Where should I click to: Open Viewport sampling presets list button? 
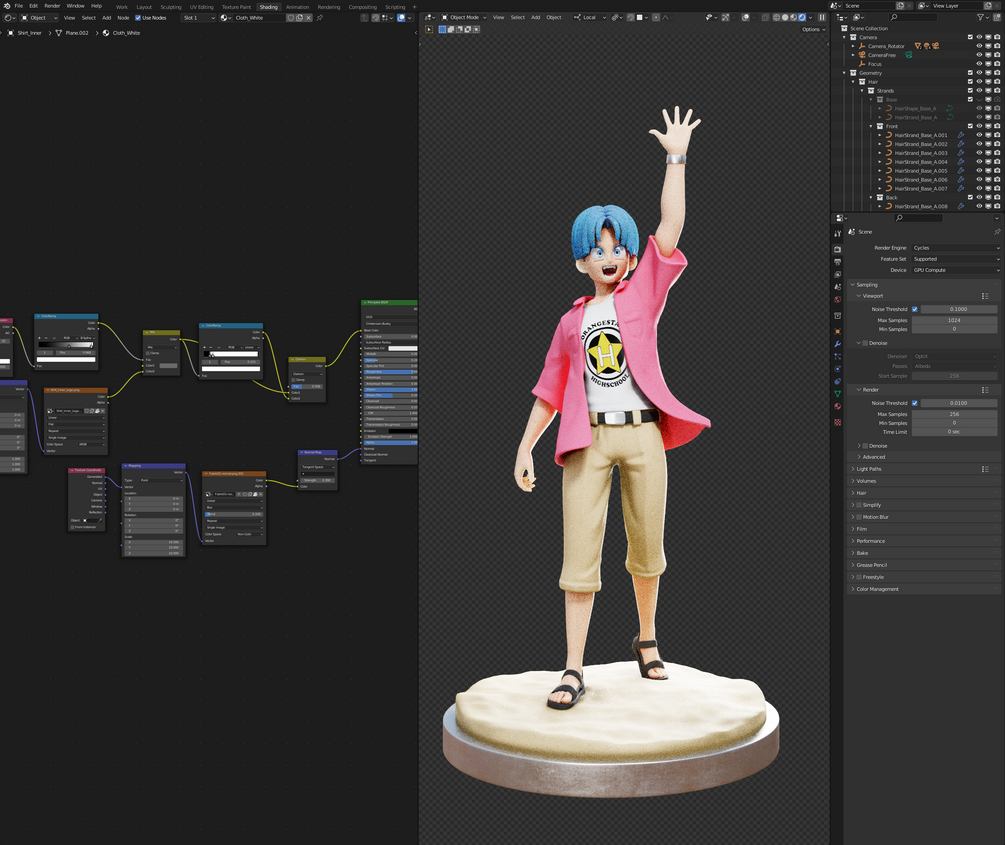tap(985, 296)
